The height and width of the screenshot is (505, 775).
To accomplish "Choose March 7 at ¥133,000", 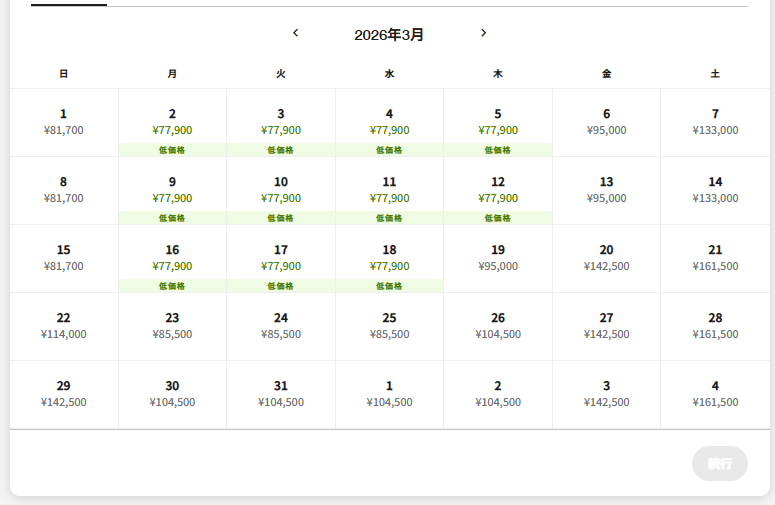I will click(x=715, y=122).
